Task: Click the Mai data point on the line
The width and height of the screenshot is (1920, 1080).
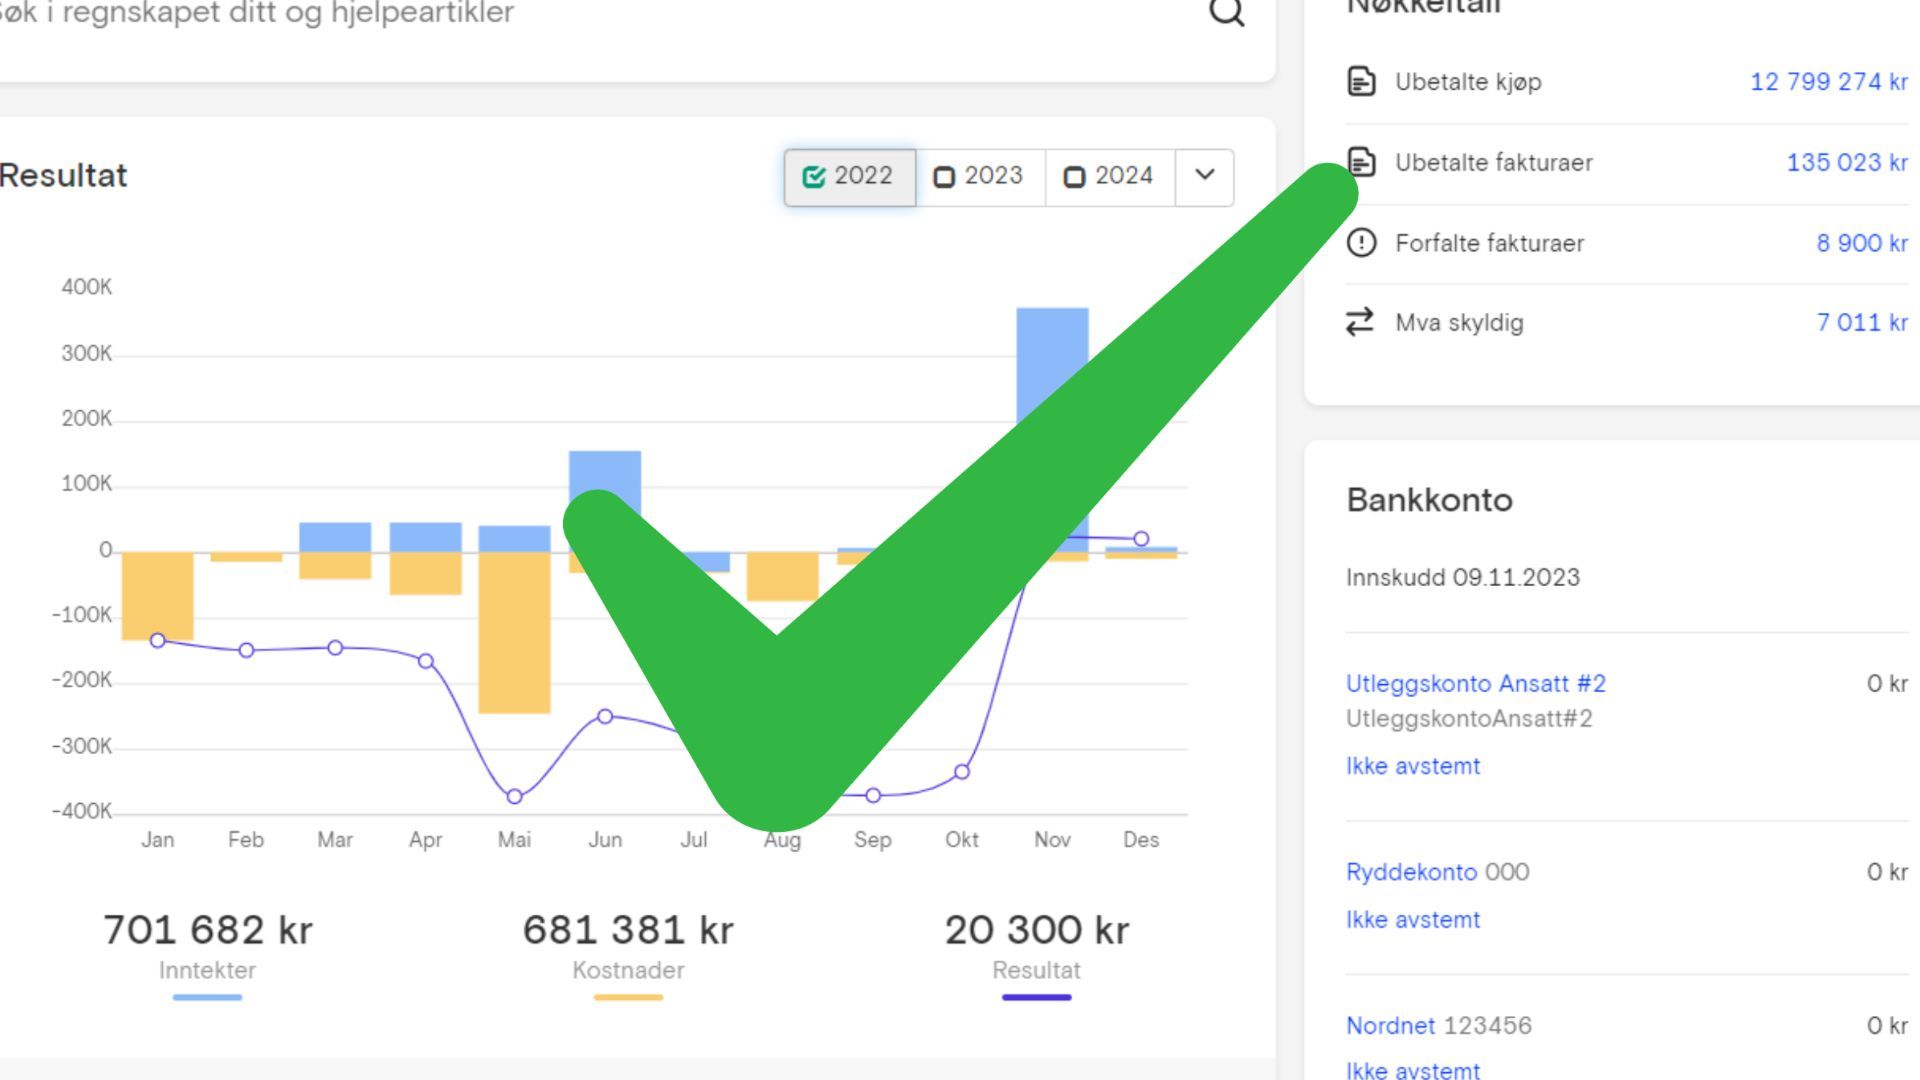Action: point(514,797)
